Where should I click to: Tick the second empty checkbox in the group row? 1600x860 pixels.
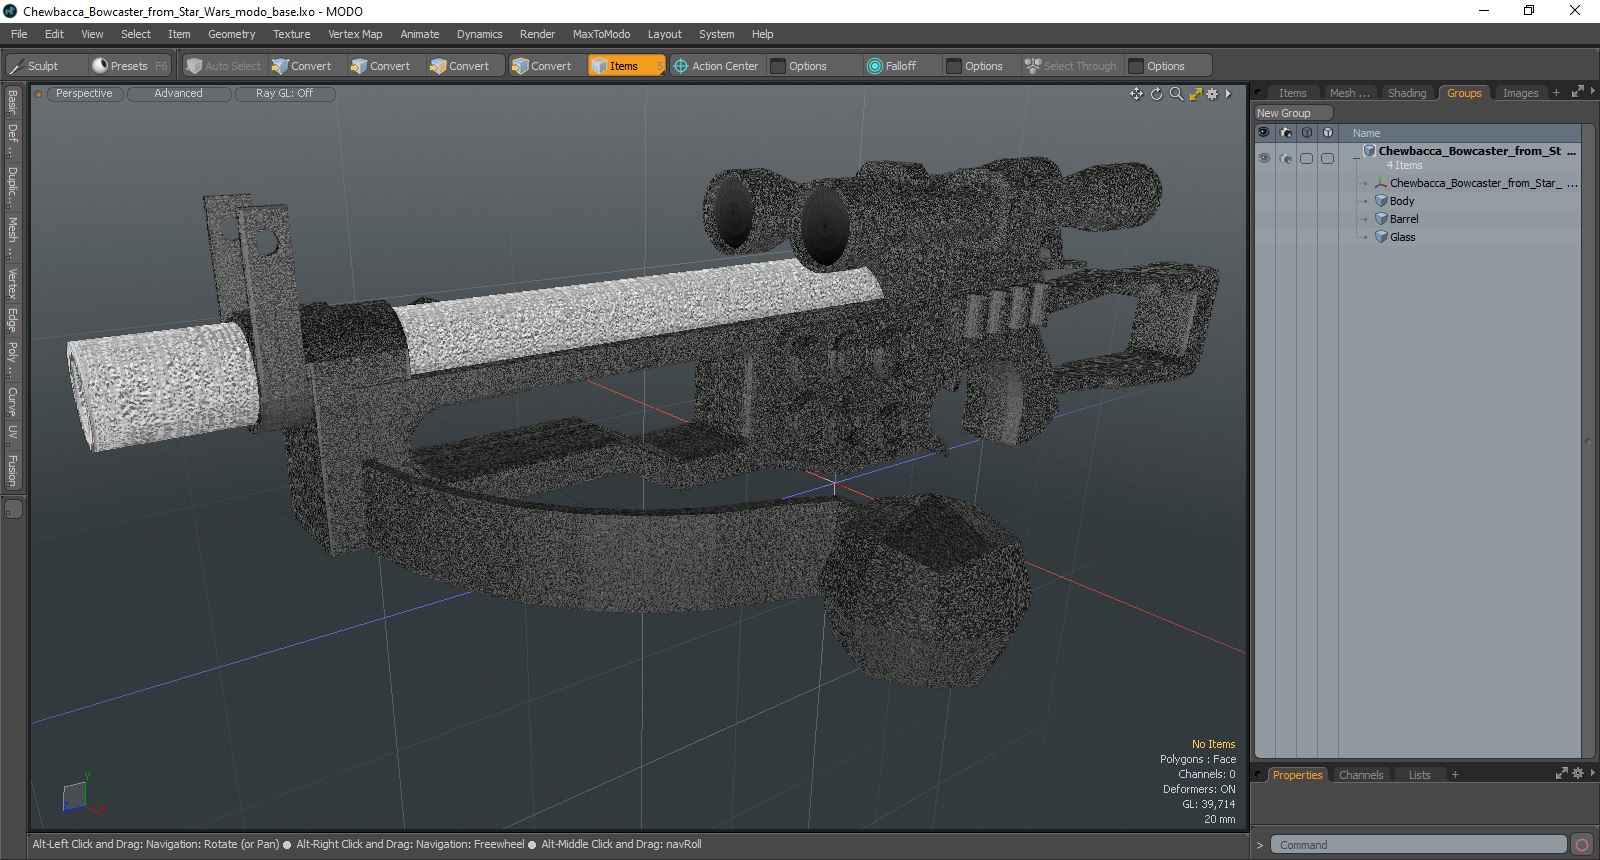[x=1328, y=158]
